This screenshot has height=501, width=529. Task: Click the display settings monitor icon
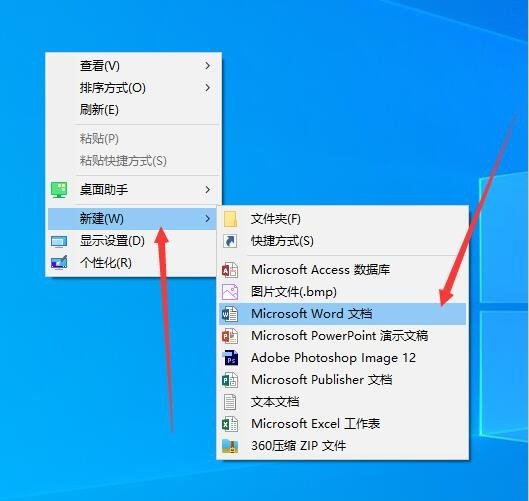click(59, 241)
